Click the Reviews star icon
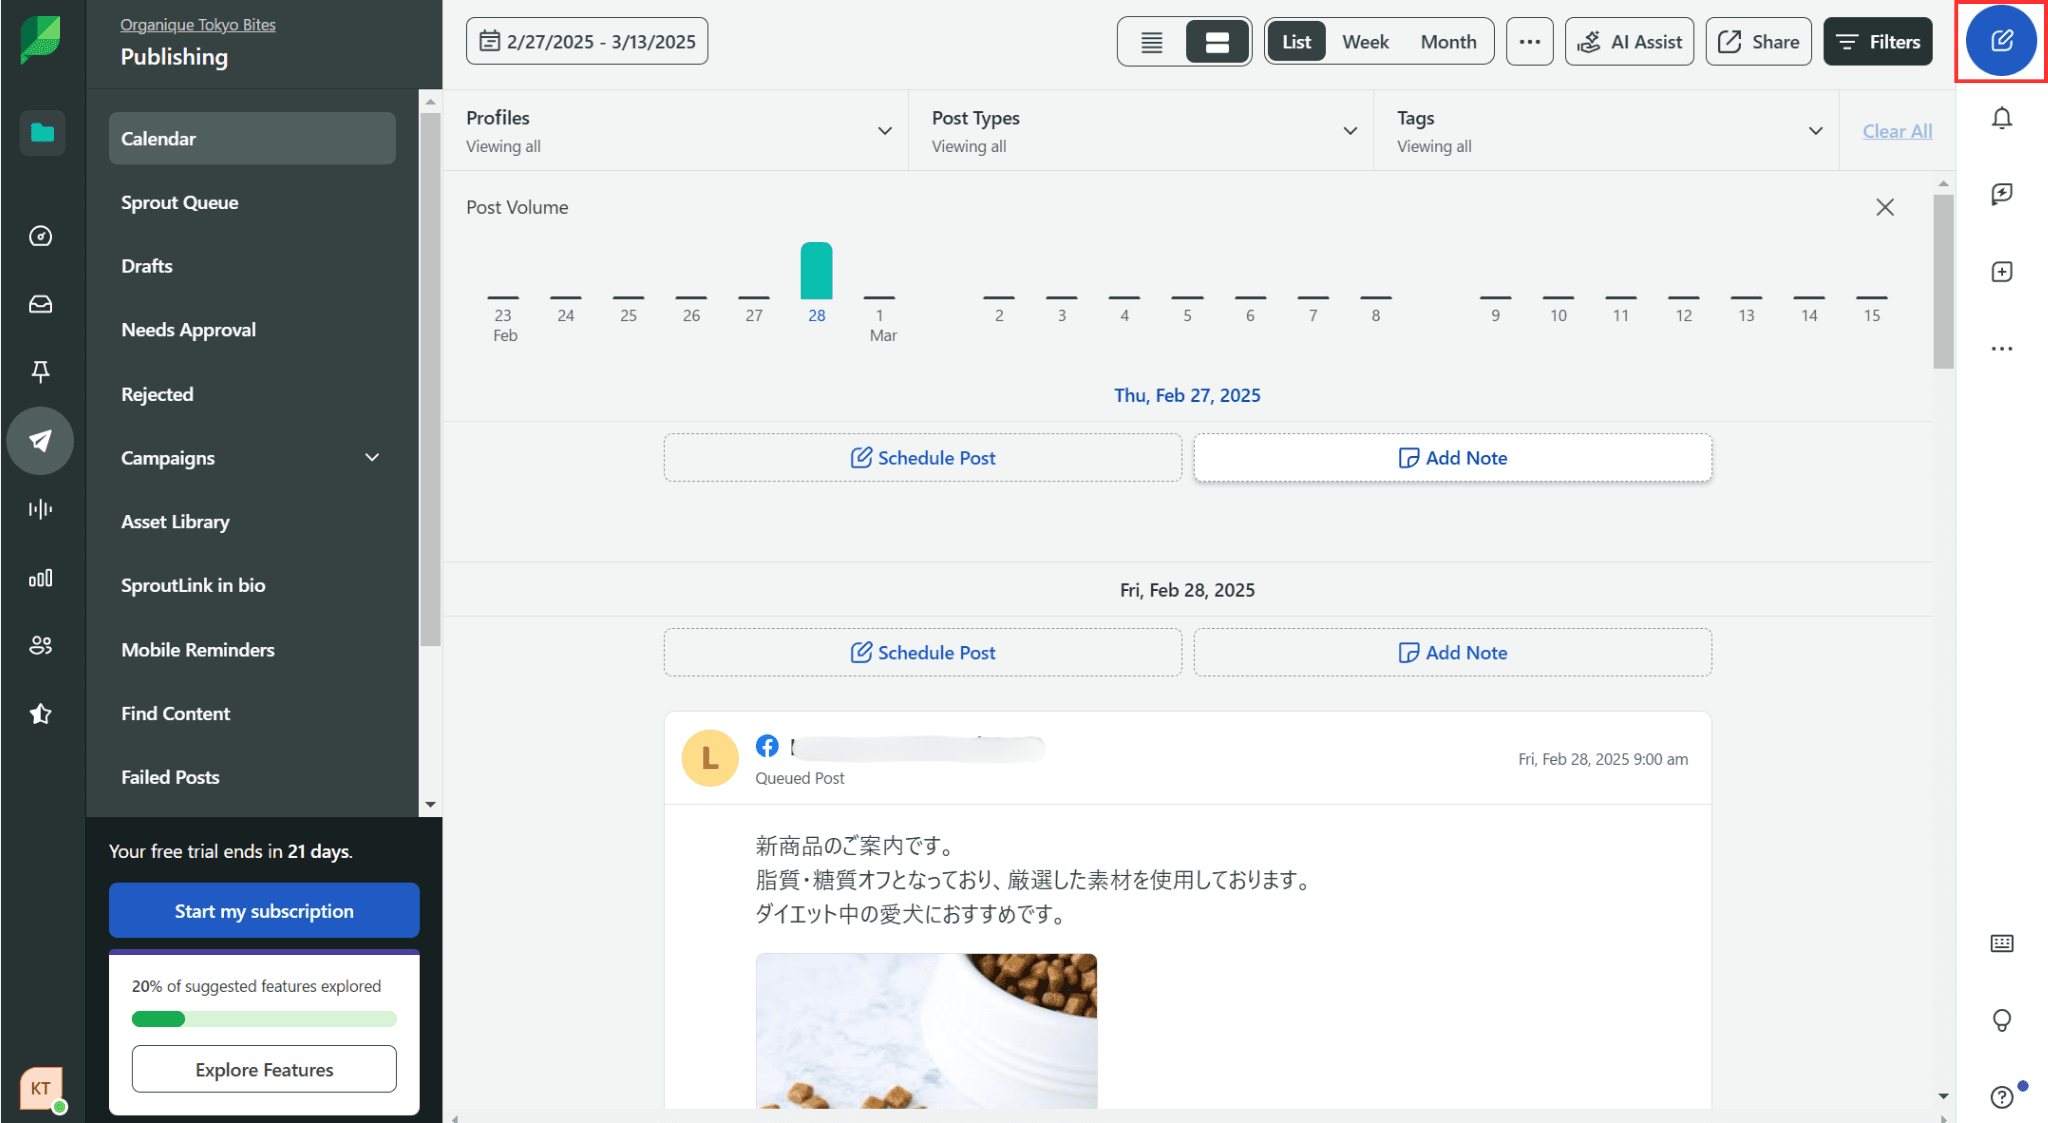Image resolution: width=2048 pixels, height=1123 pixels. [40, 714]
